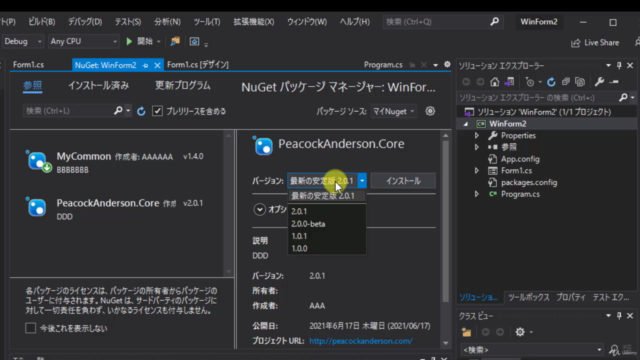
Task: Click the green Start debugging play icon
Action: (129, 41)
